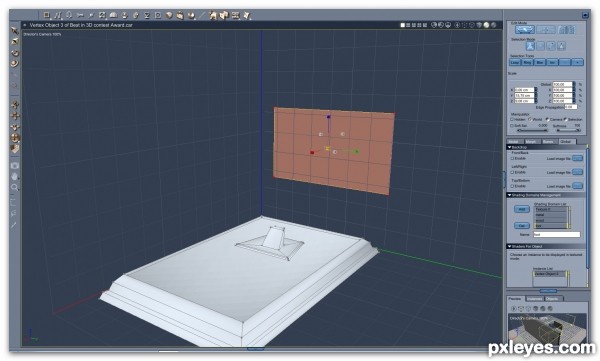Open the document title dropdown arrow
This screenshot has height=361, width=600.
25,25
